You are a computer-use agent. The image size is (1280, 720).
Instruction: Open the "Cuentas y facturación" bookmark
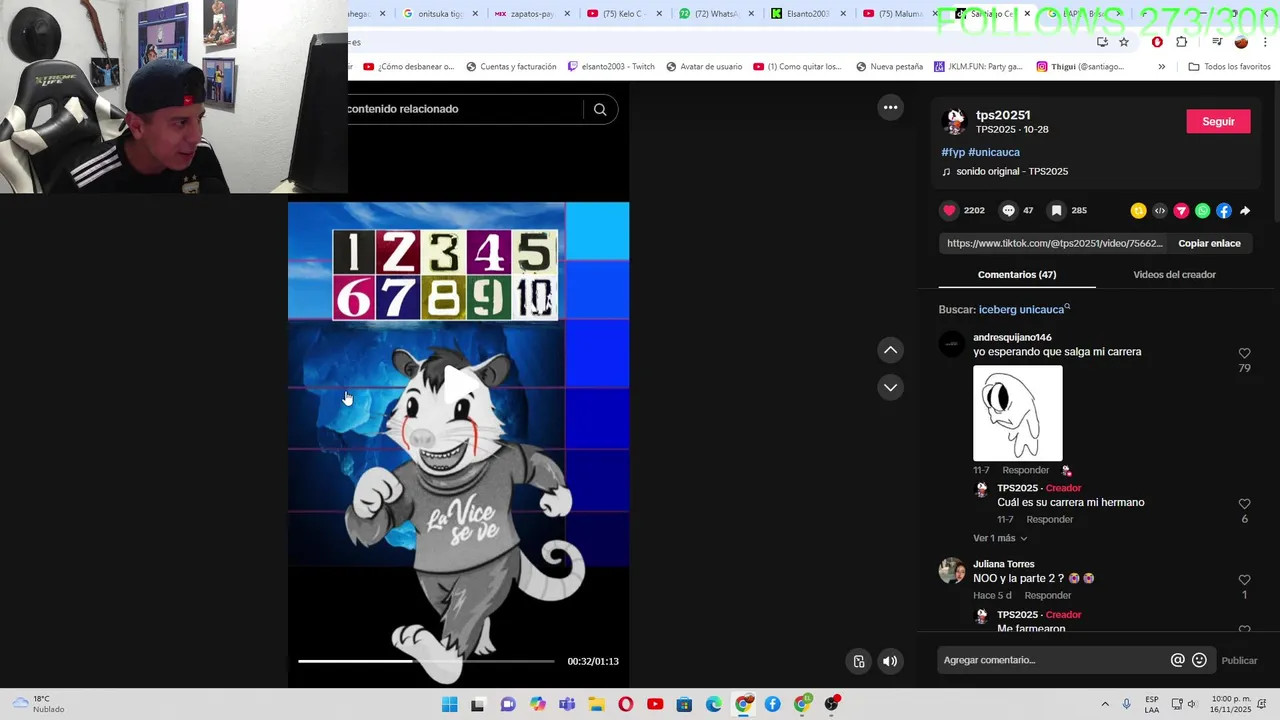point(511,67)
